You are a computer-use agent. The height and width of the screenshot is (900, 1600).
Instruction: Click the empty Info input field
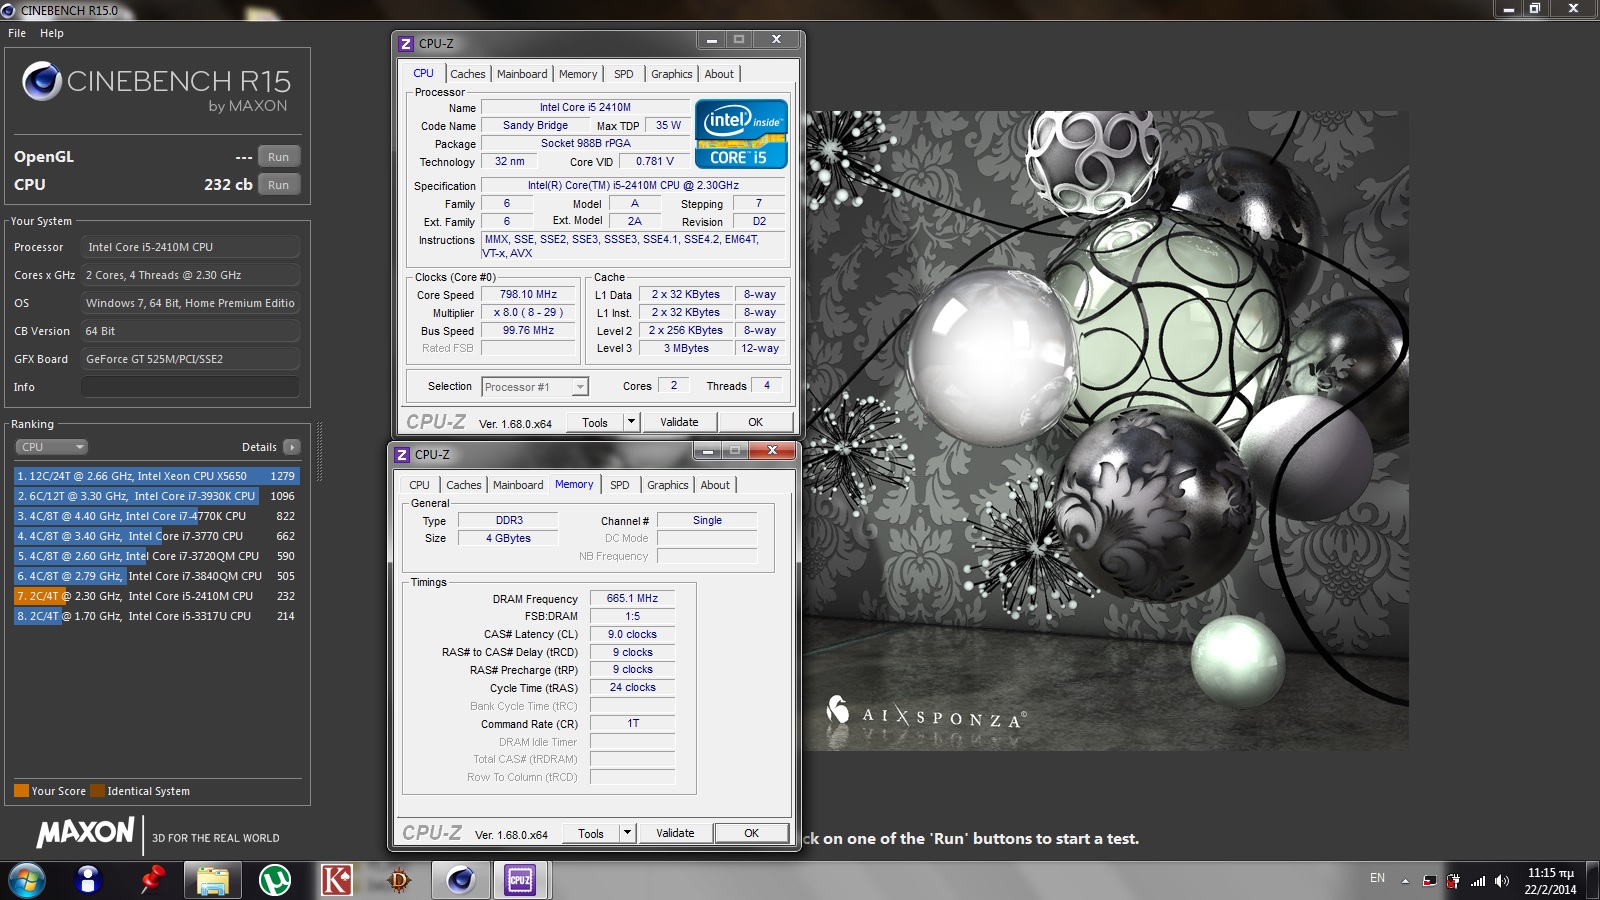click(190, 387)
